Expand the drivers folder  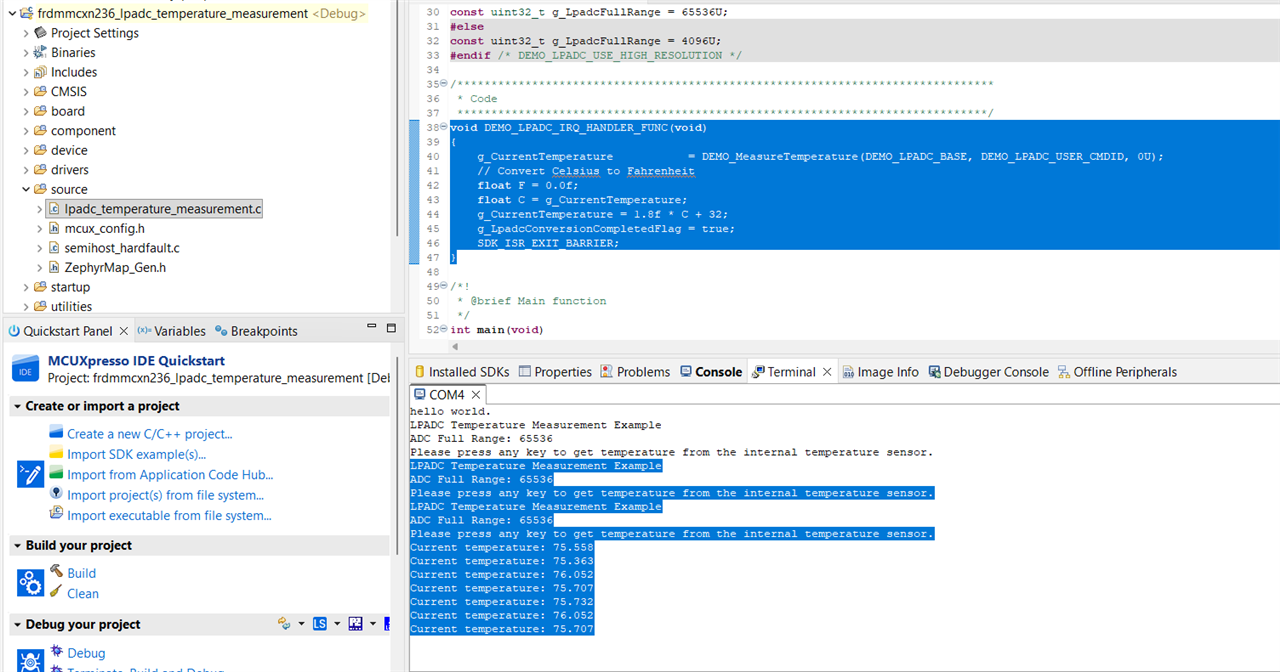tap(26, 170)
